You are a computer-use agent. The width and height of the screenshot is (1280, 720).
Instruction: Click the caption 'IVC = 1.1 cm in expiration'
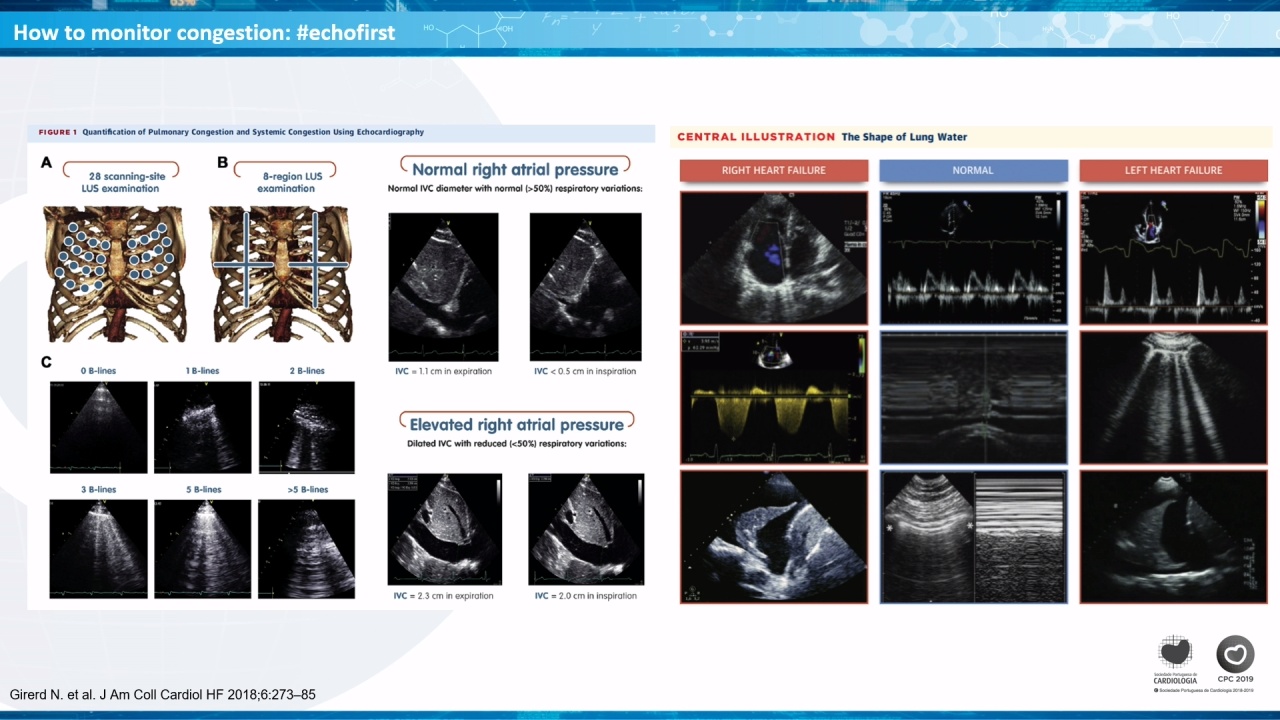443,371
